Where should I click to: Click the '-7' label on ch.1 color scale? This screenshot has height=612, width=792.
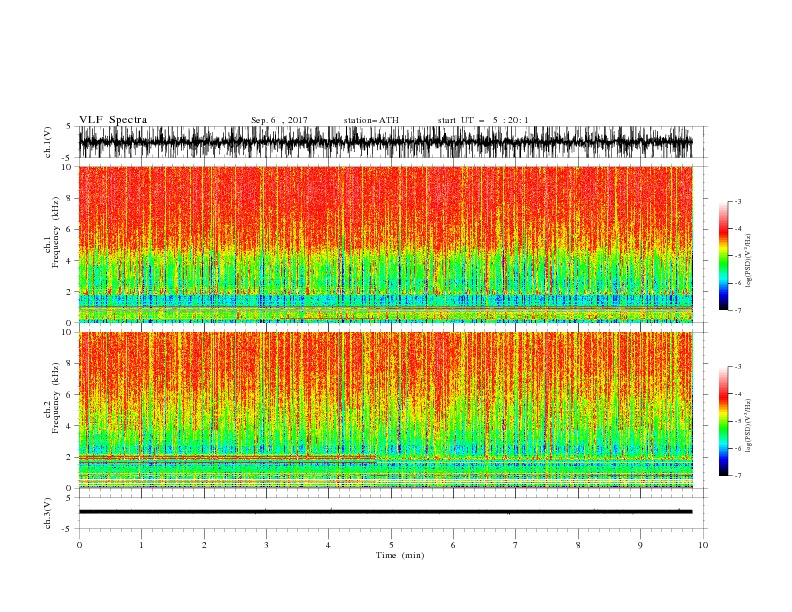[737, 310]
